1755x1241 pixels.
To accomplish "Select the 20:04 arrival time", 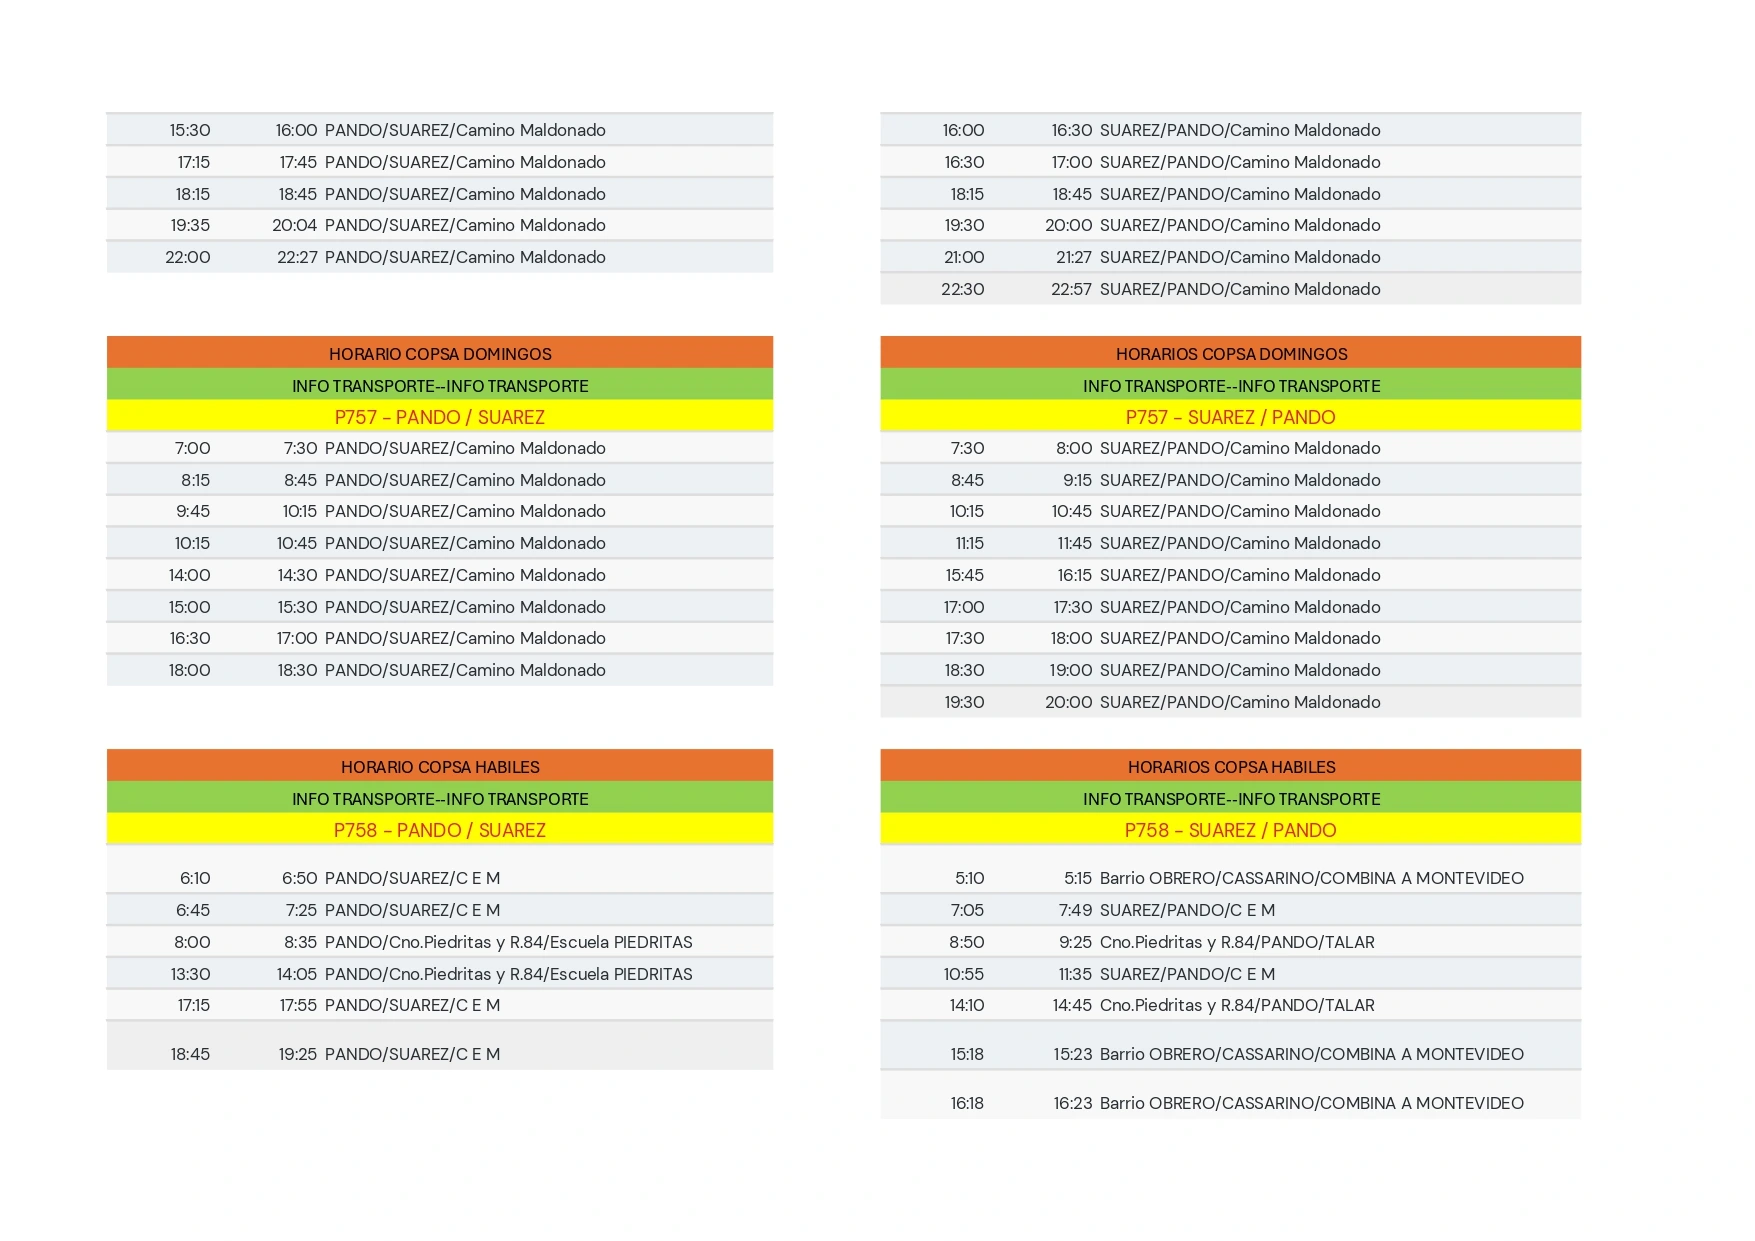I will [x=295, y=225].
